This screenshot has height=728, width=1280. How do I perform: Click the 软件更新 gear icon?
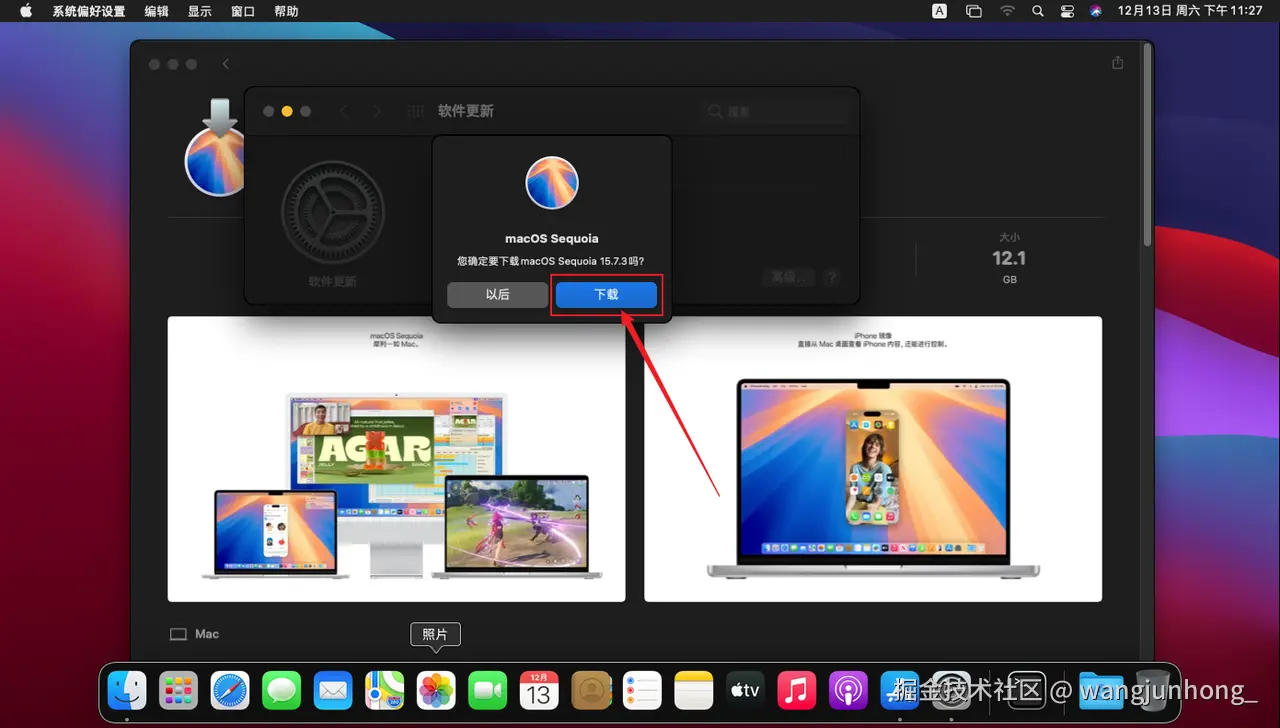pyautogui.click(x=333, y=213)
